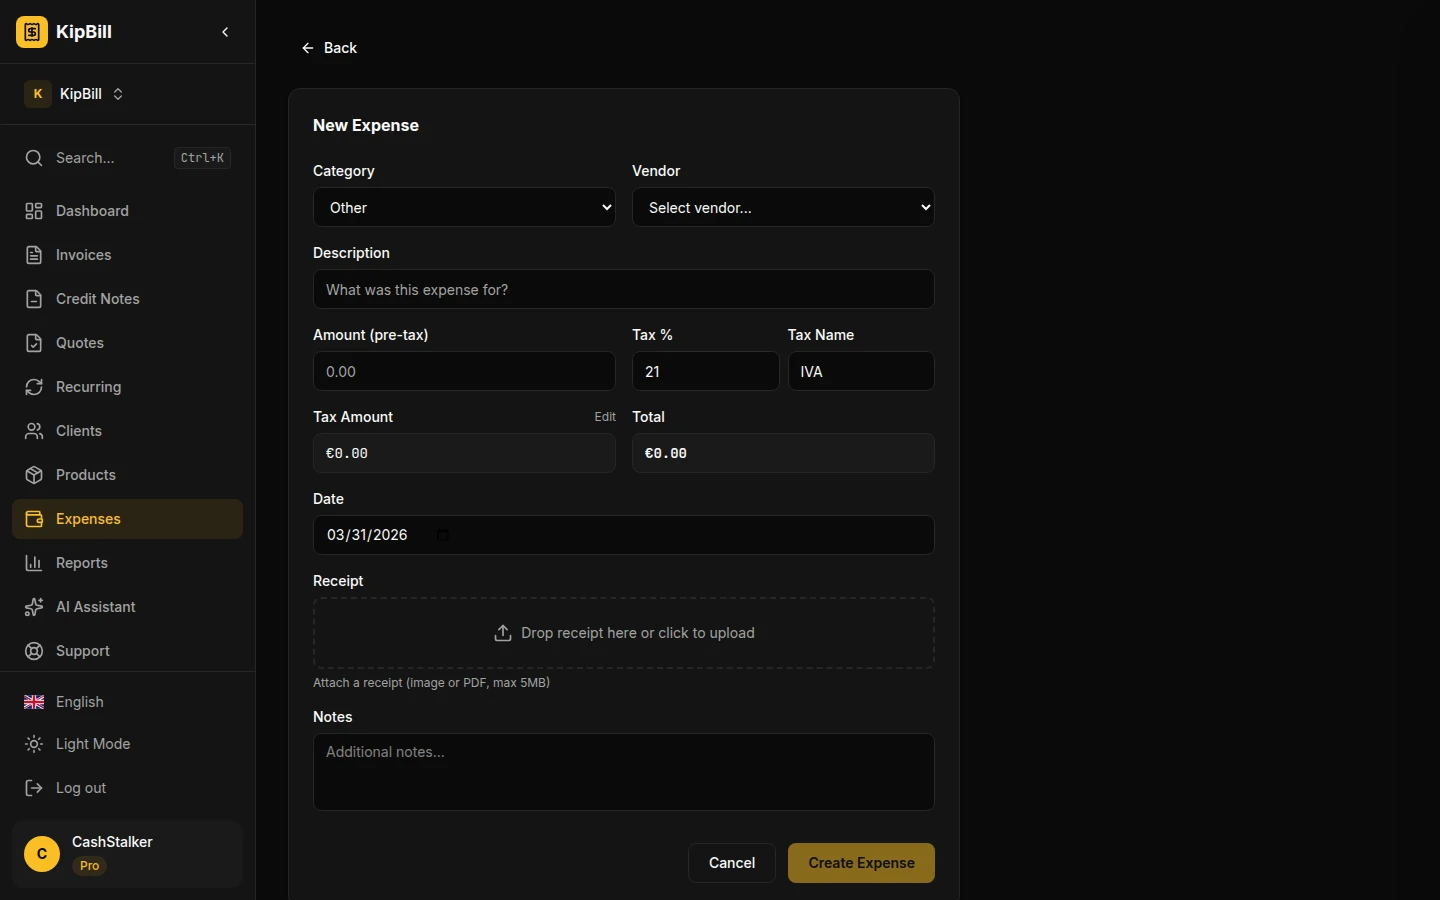The image size is (1440, 900).
Task: Focus the Description text field
Action: pyautogui.click(x=623, y=290)
